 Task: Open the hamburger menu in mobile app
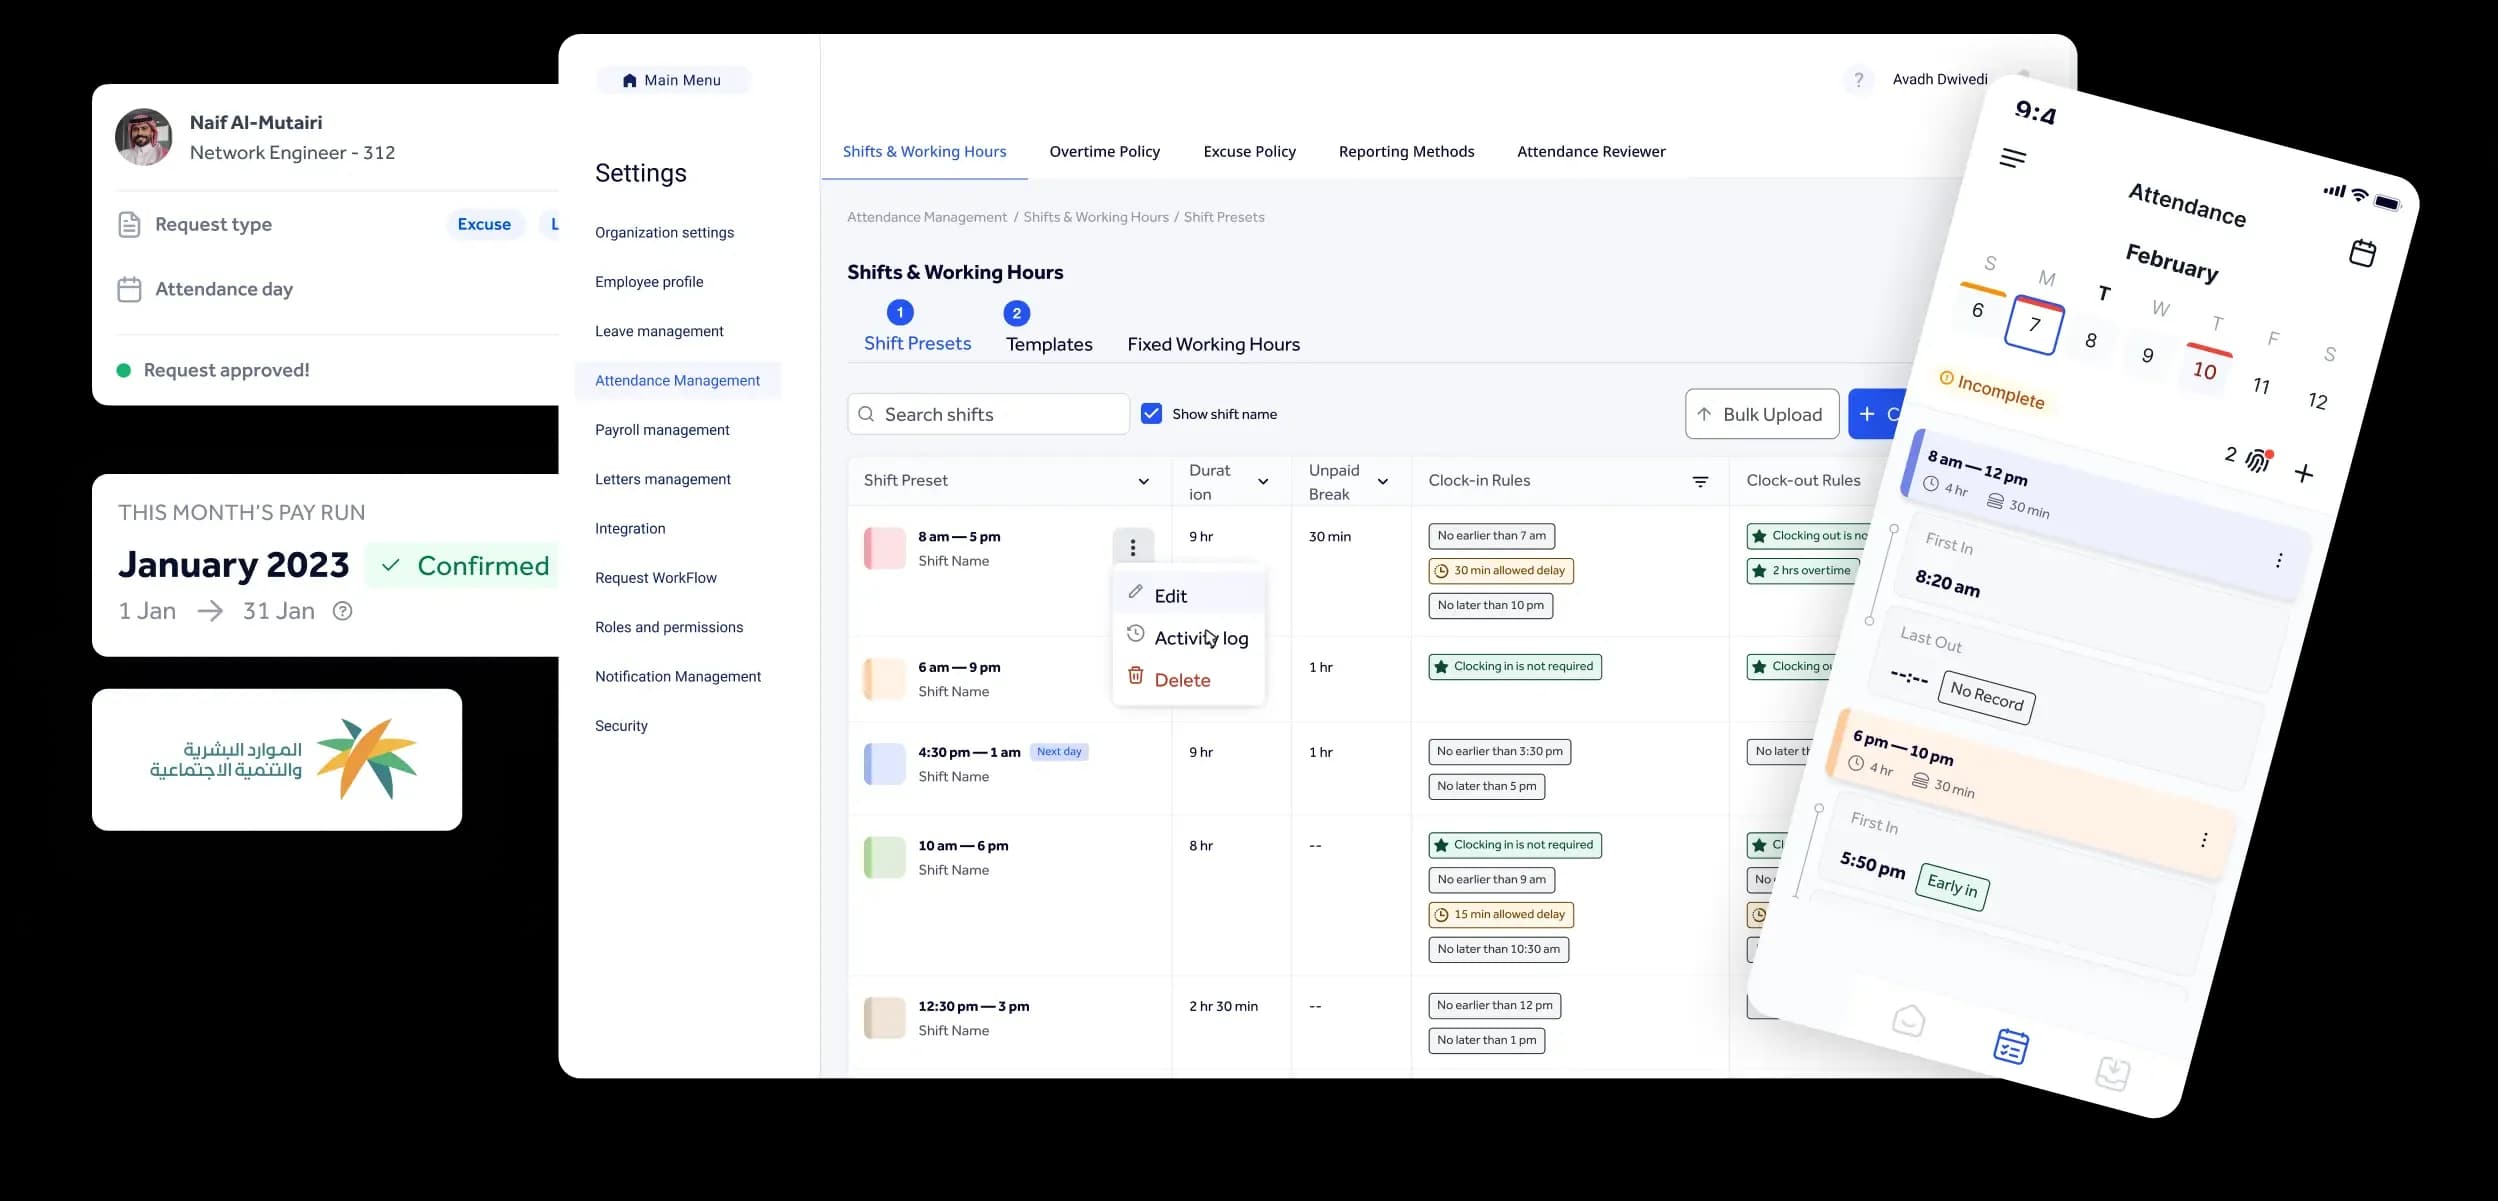click(x=2012, y=158)
